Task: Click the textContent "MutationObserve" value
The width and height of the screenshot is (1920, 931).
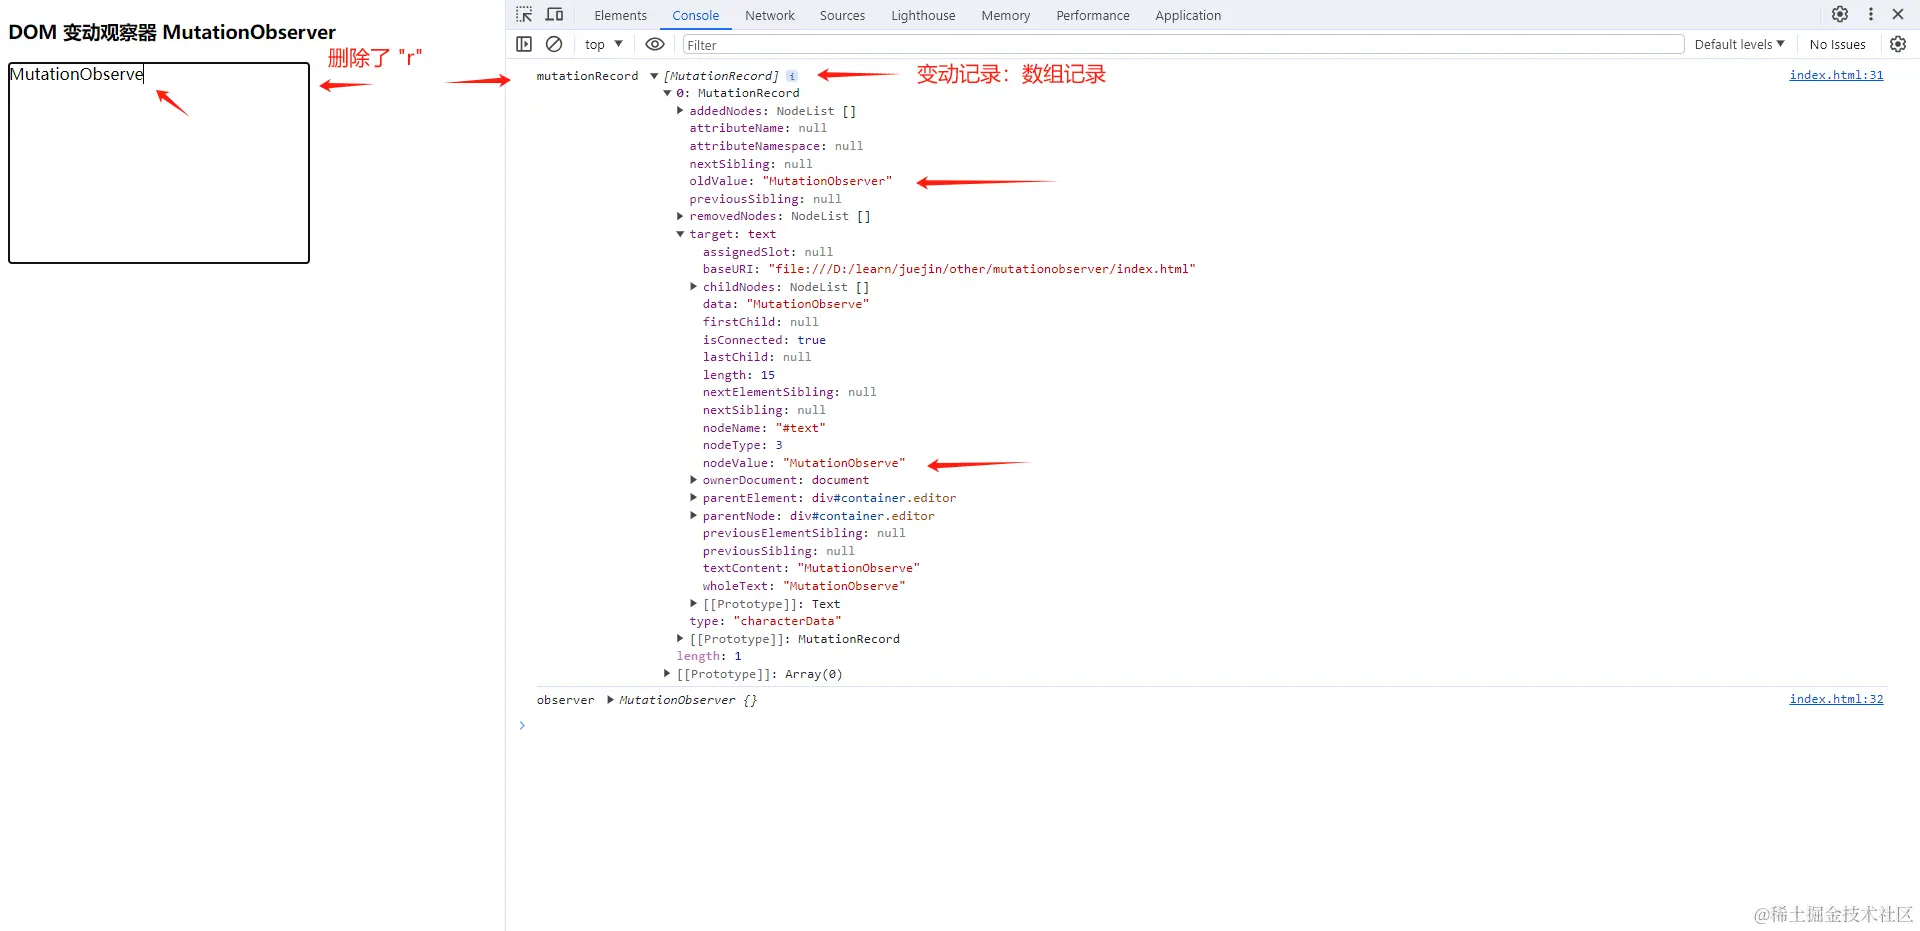Action: pyautogui.click(x=858, y=568)
